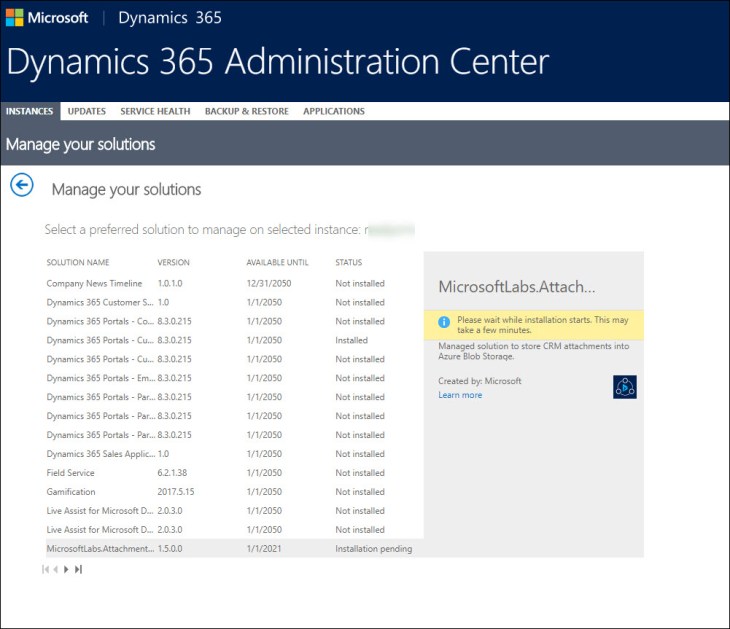Select the Gamification solution row

point(71,492)
